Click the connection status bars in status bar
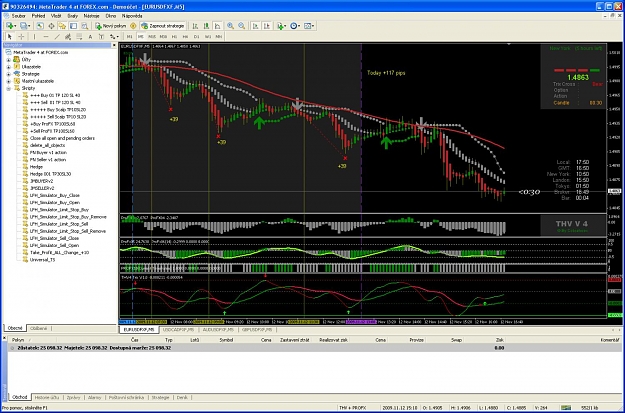This screenshot has width=625, height=413. coord(565,408)
